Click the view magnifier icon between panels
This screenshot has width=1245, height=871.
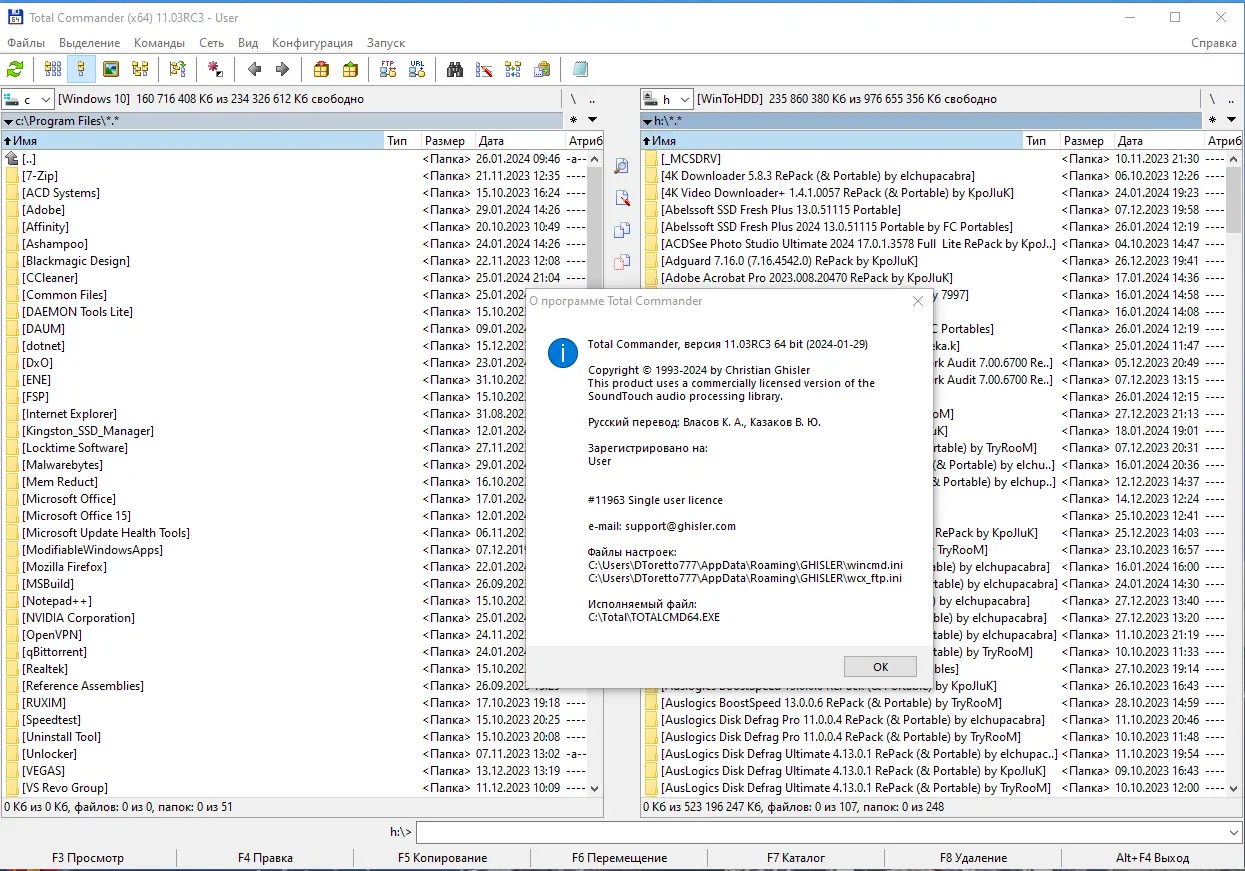coord(621,166)
